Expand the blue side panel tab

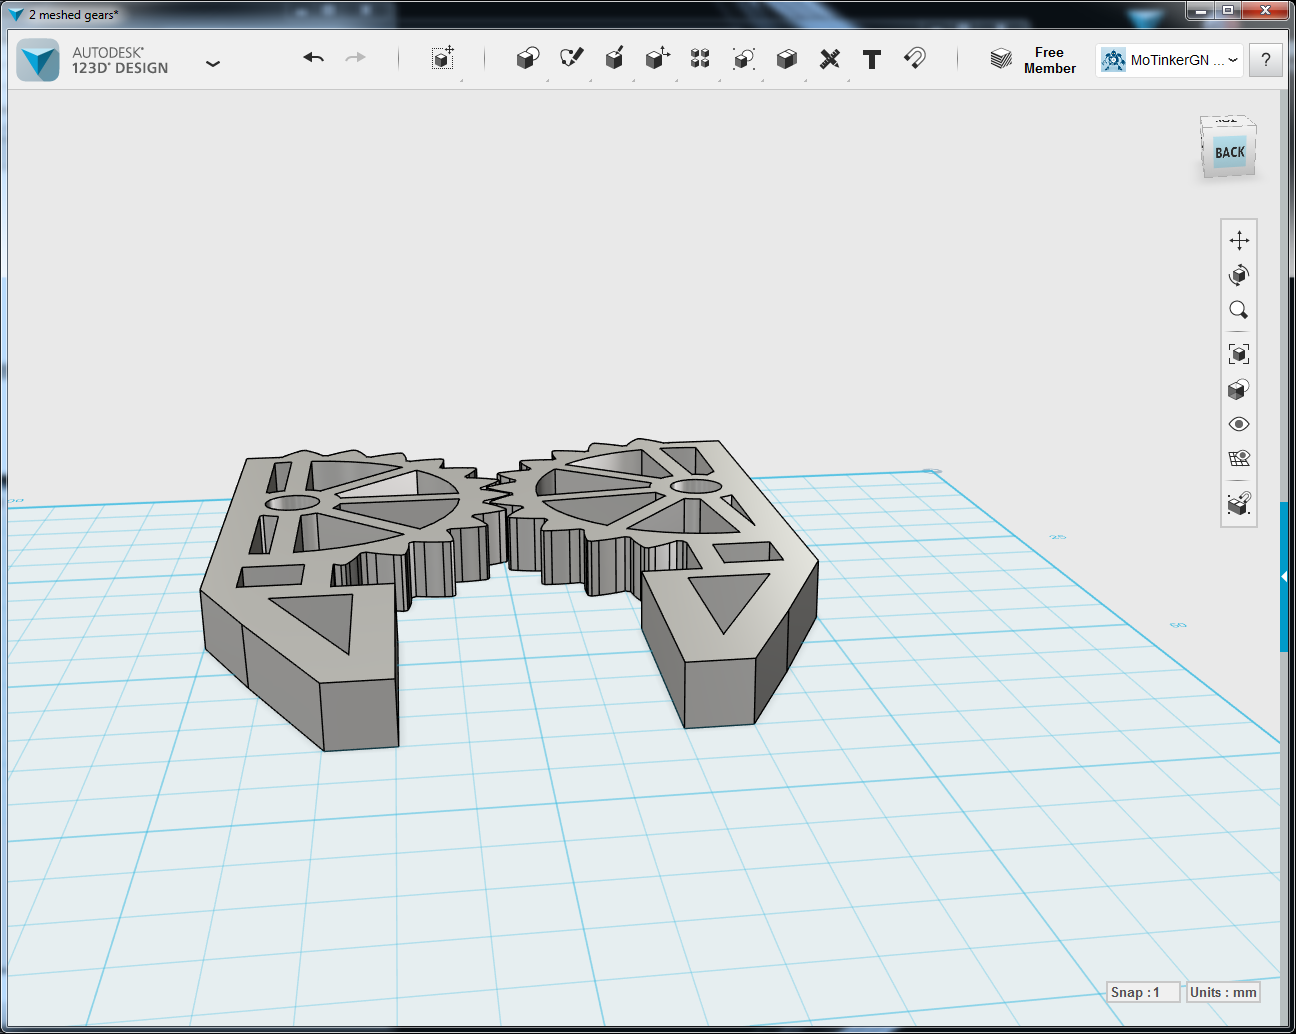point(1284,577)
